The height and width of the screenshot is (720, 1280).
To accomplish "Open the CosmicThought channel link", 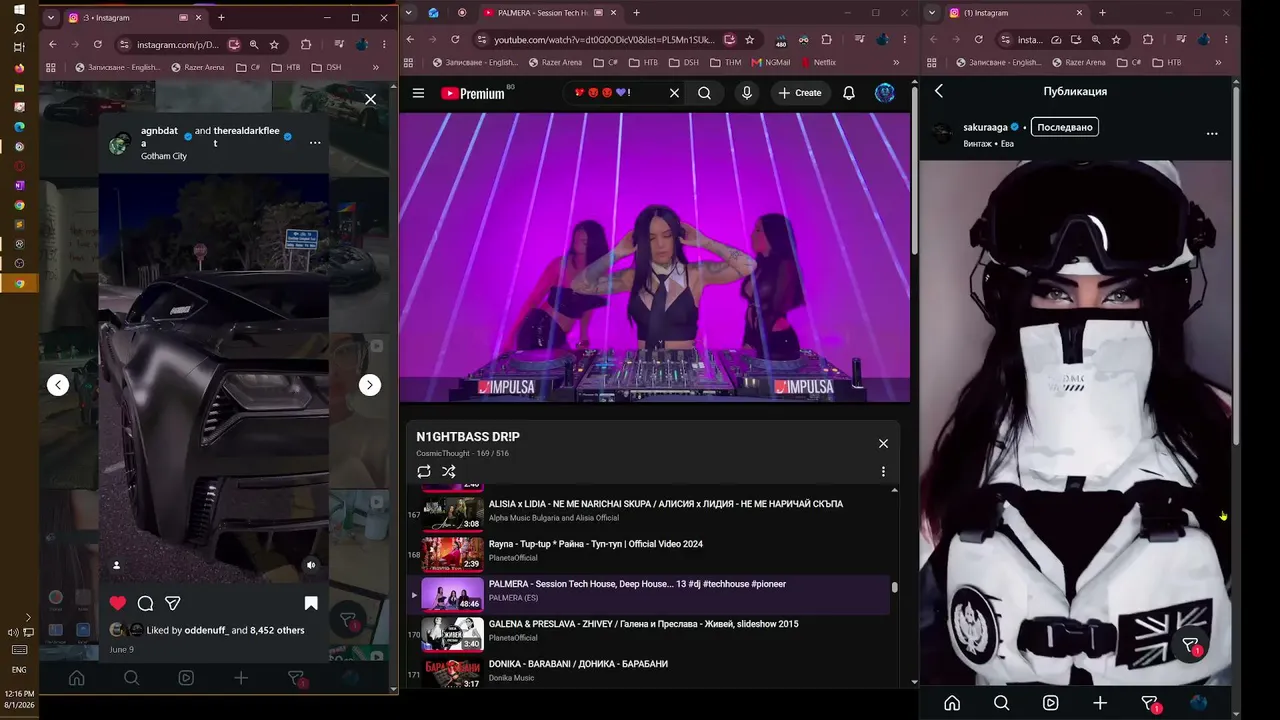I will point(444,453).
